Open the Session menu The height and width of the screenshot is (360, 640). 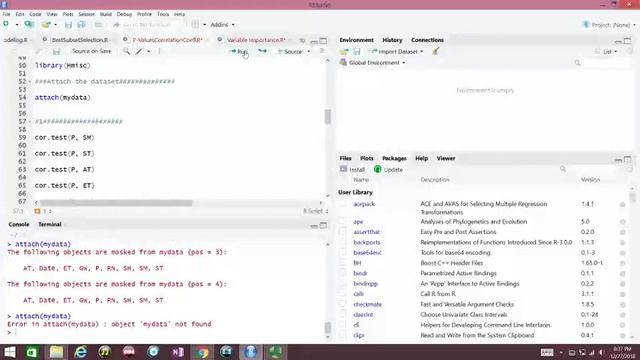click(x=87, y=14)
